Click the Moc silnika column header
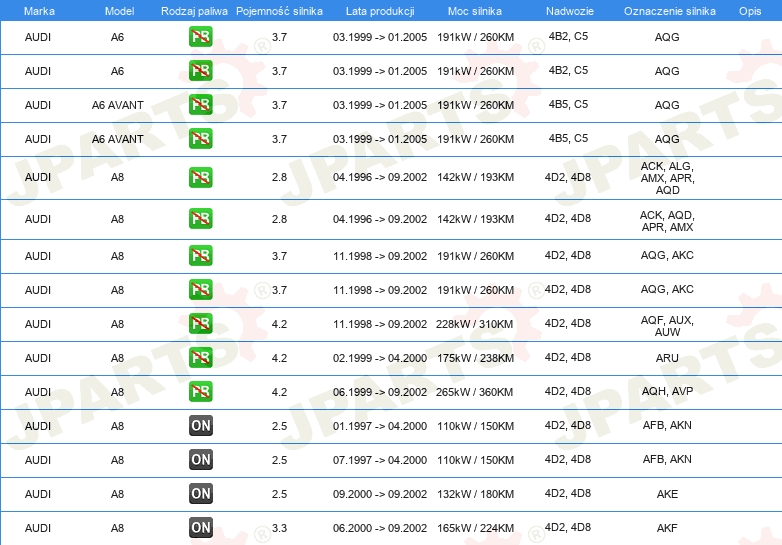The image size is (782, 545). point(475,11)
